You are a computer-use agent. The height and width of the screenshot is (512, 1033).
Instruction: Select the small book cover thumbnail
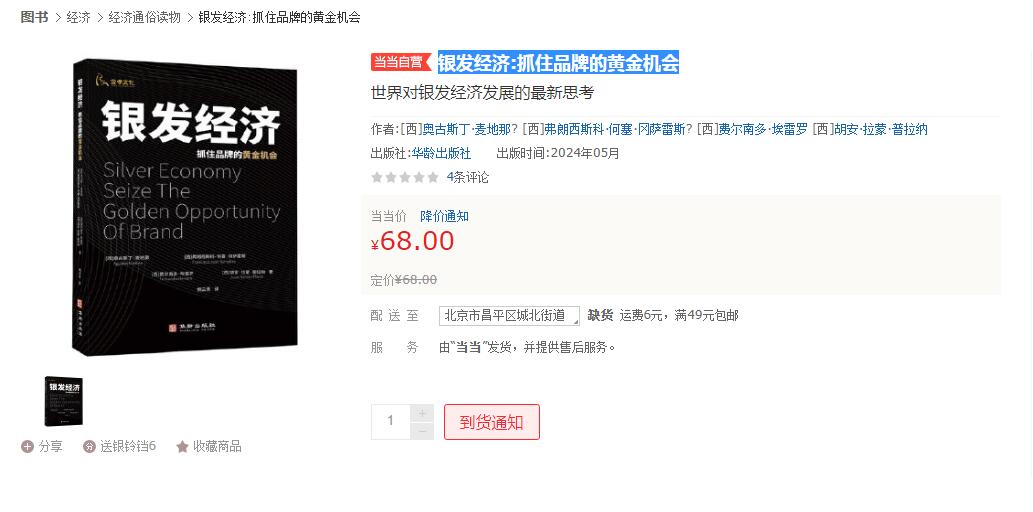(64, 401)
